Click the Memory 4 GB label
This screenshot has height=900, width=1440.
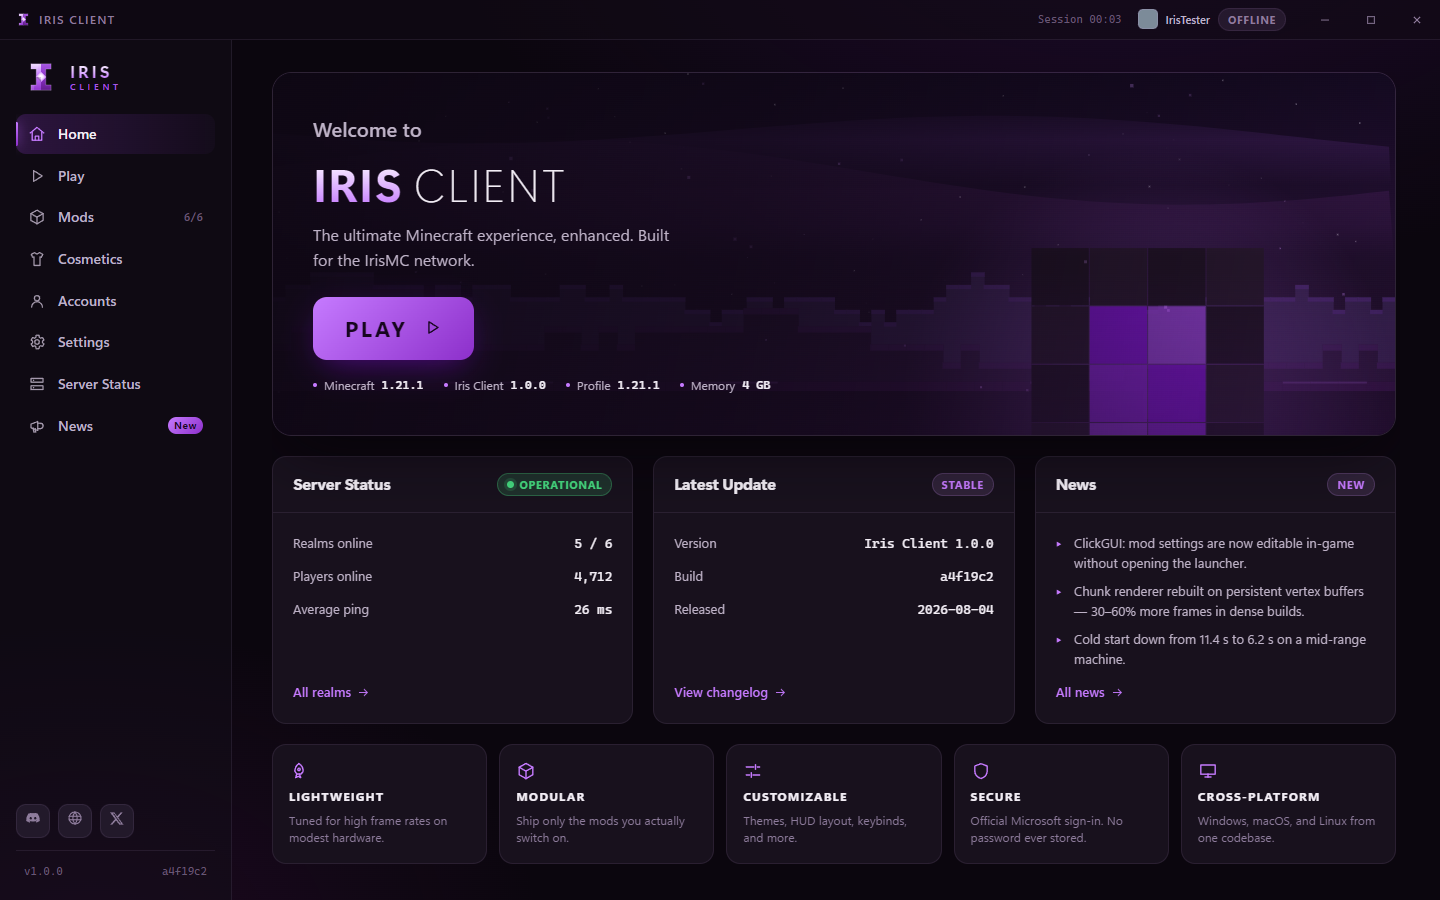[x=725, y=385]
